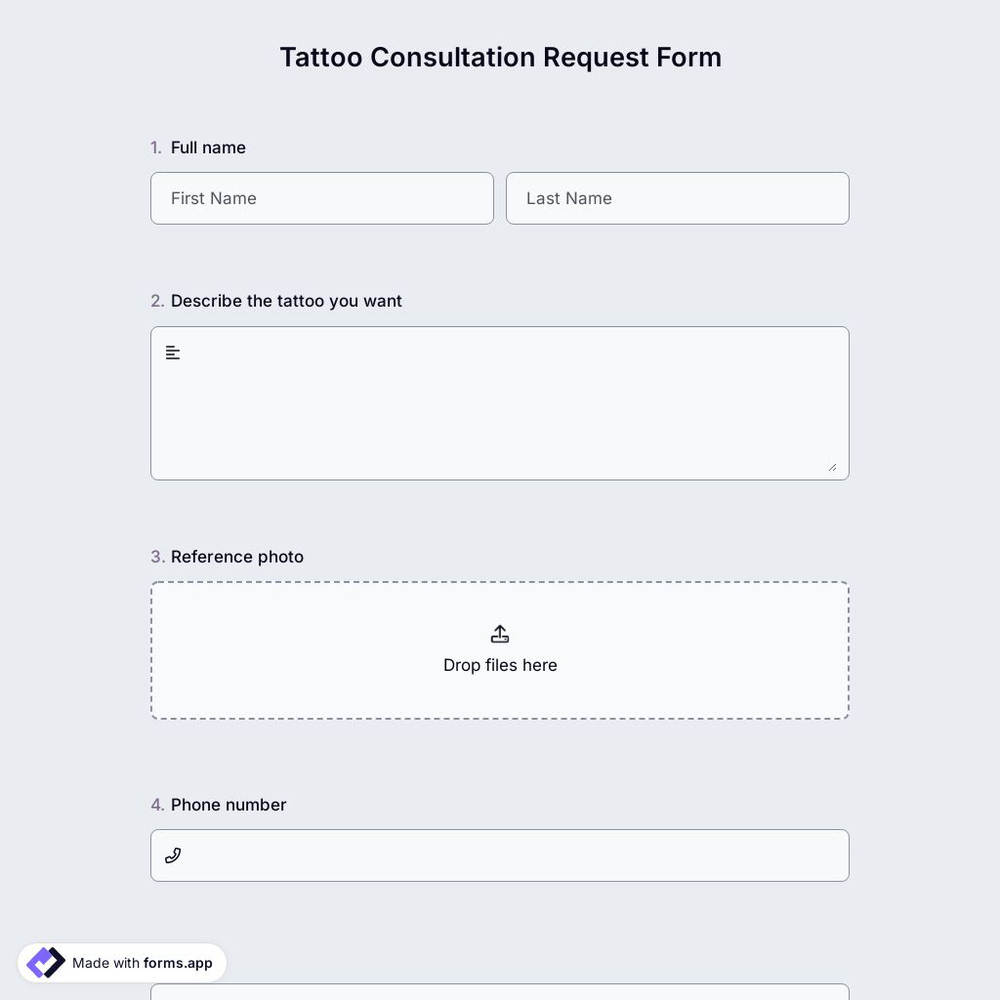
Task: Click the Drop files here upload zone
Action: tap(500, 650)
